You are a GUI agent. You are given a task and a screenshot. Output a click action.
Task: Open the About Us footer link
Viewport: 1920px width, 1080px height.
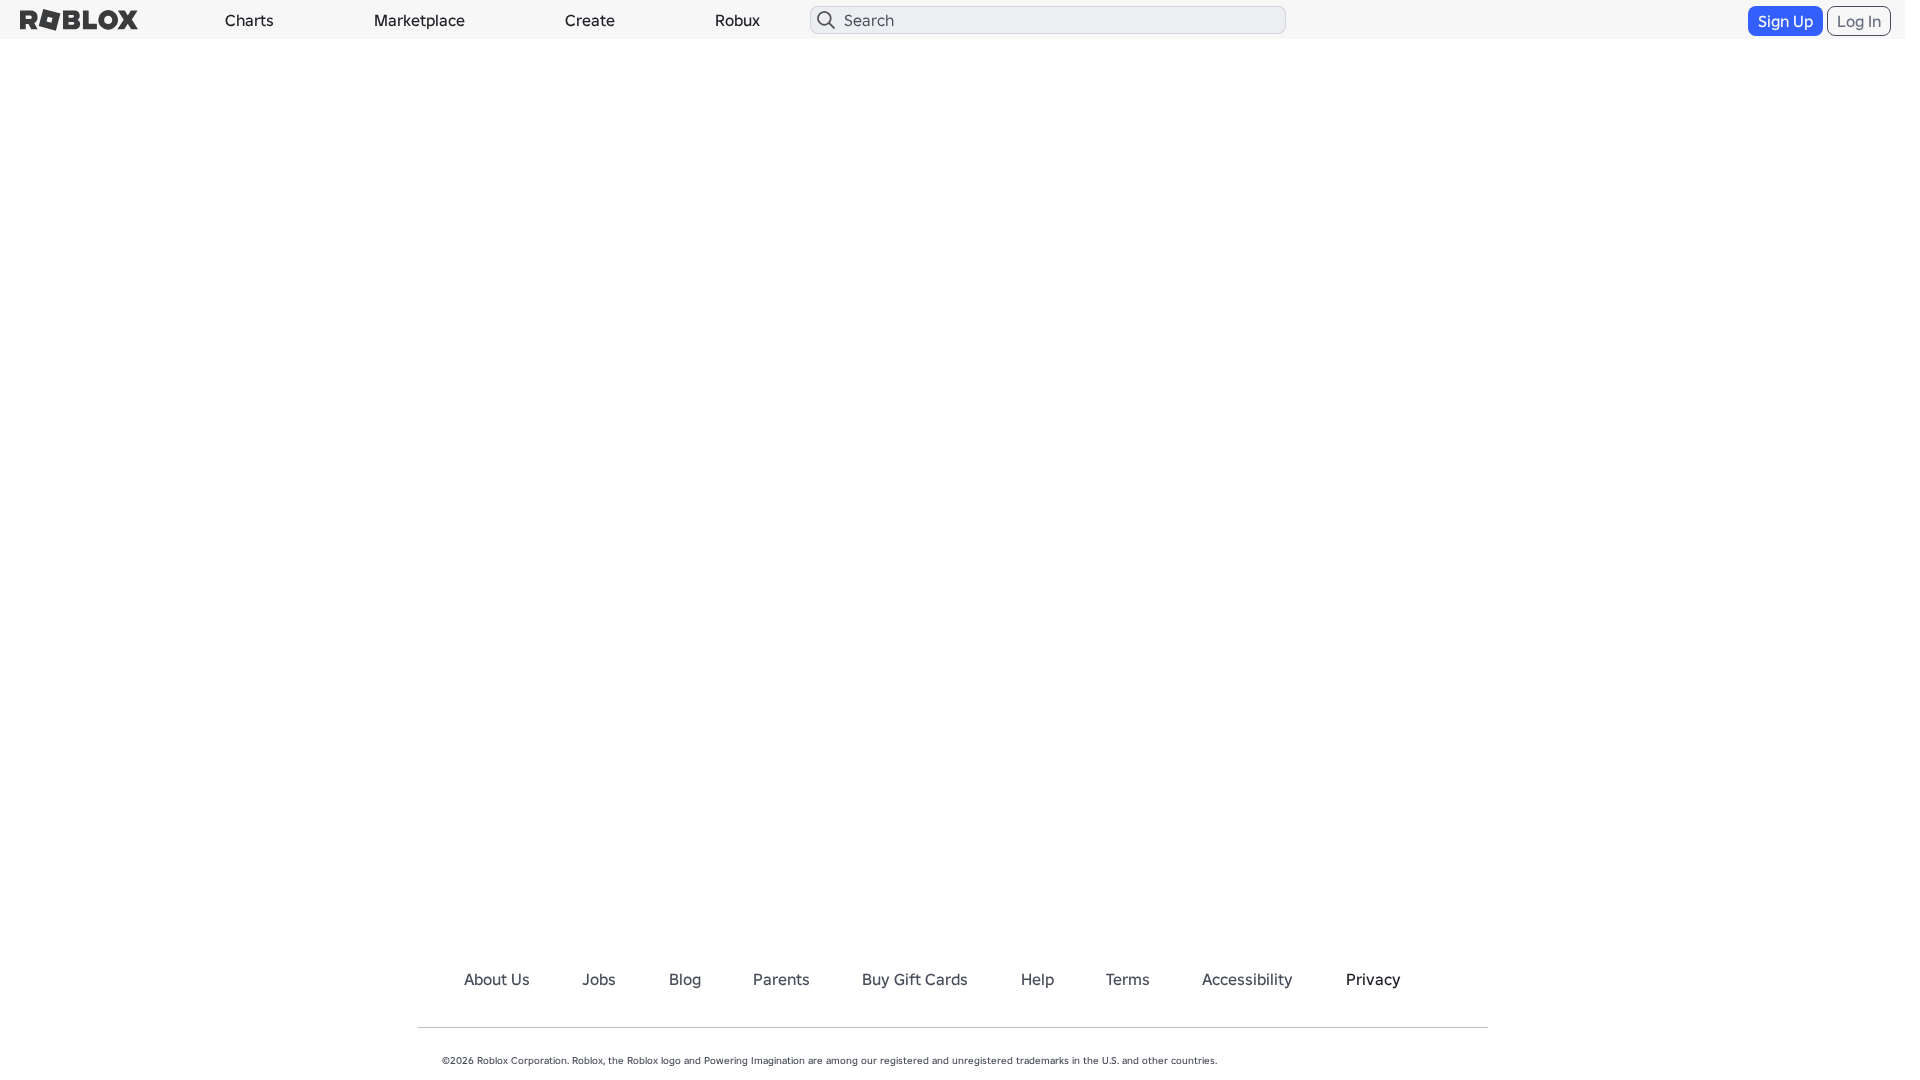tap(497, 979)
